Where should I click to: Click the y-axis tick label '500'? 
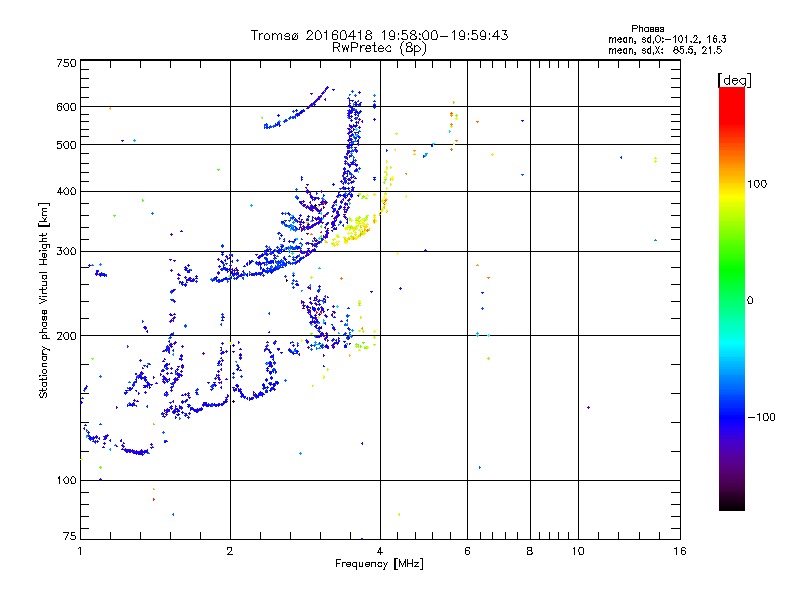(66, 145)
